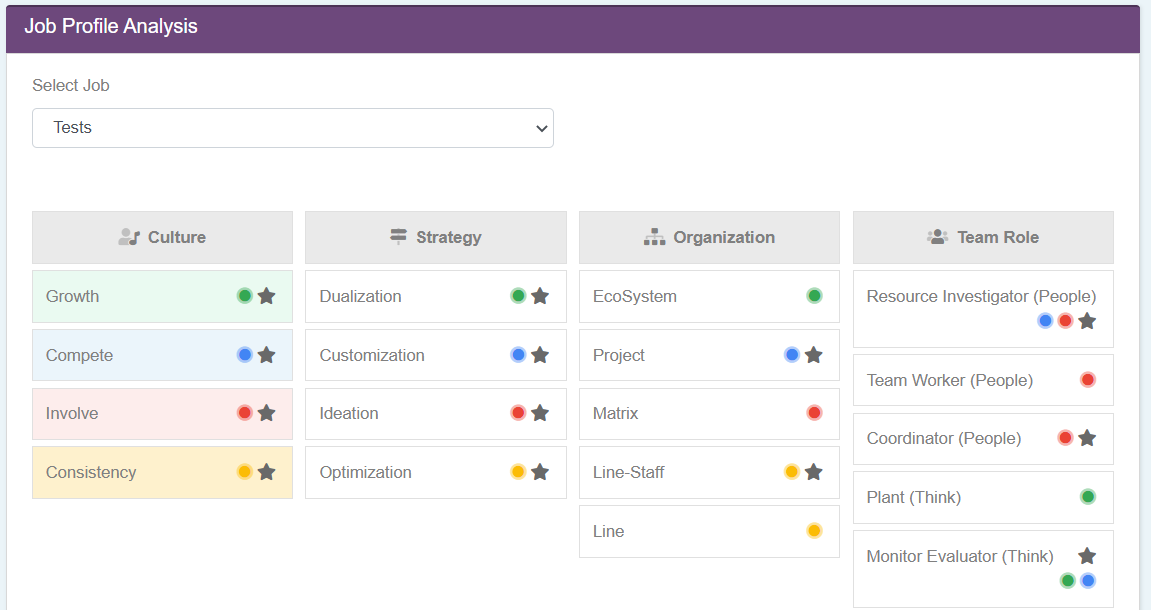Click the Team Worker (People) item

point(949,380)
